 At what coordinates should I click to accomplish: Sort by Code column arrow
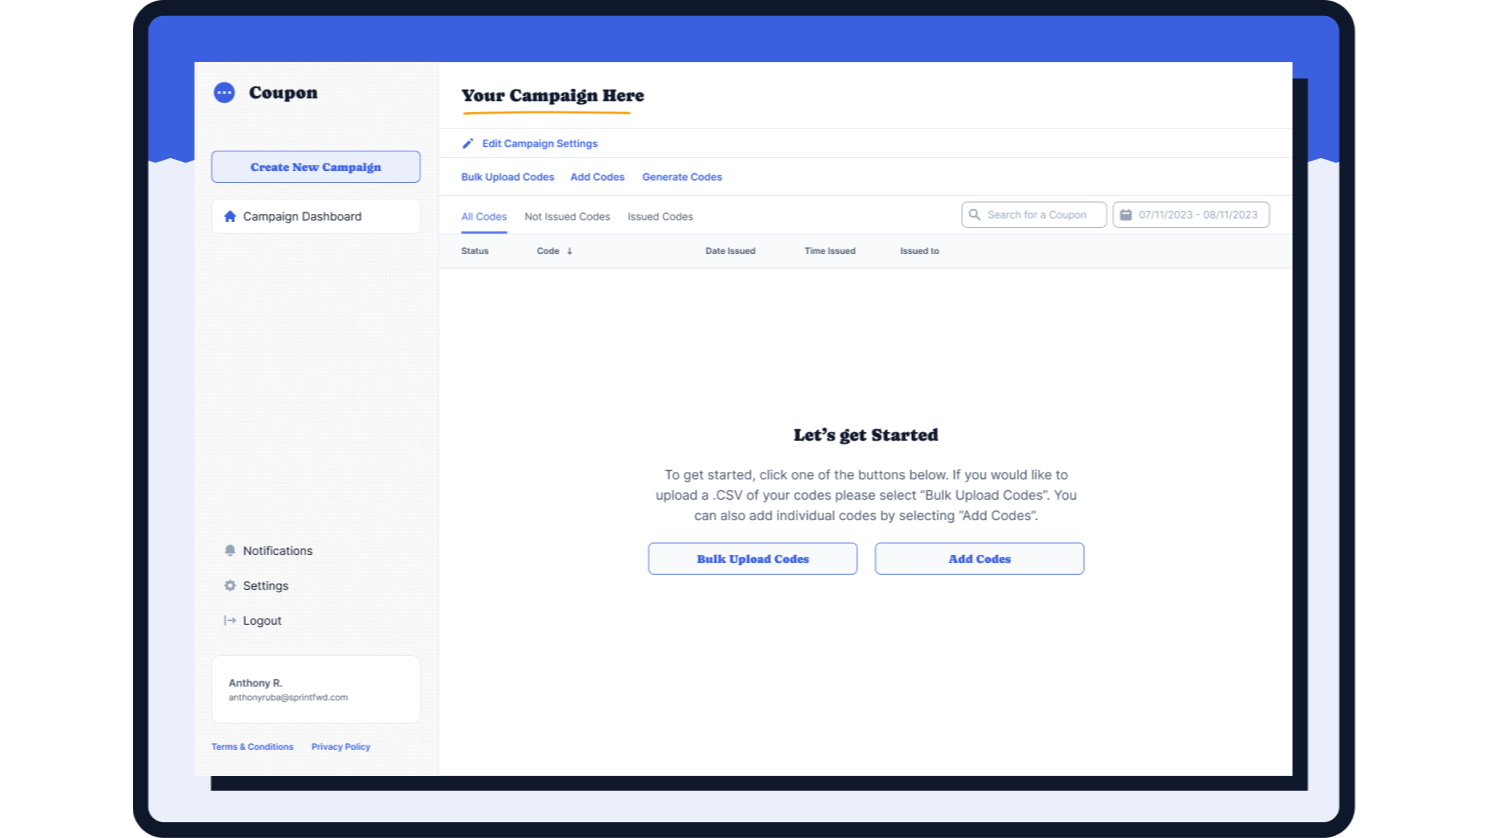[570, 251]
